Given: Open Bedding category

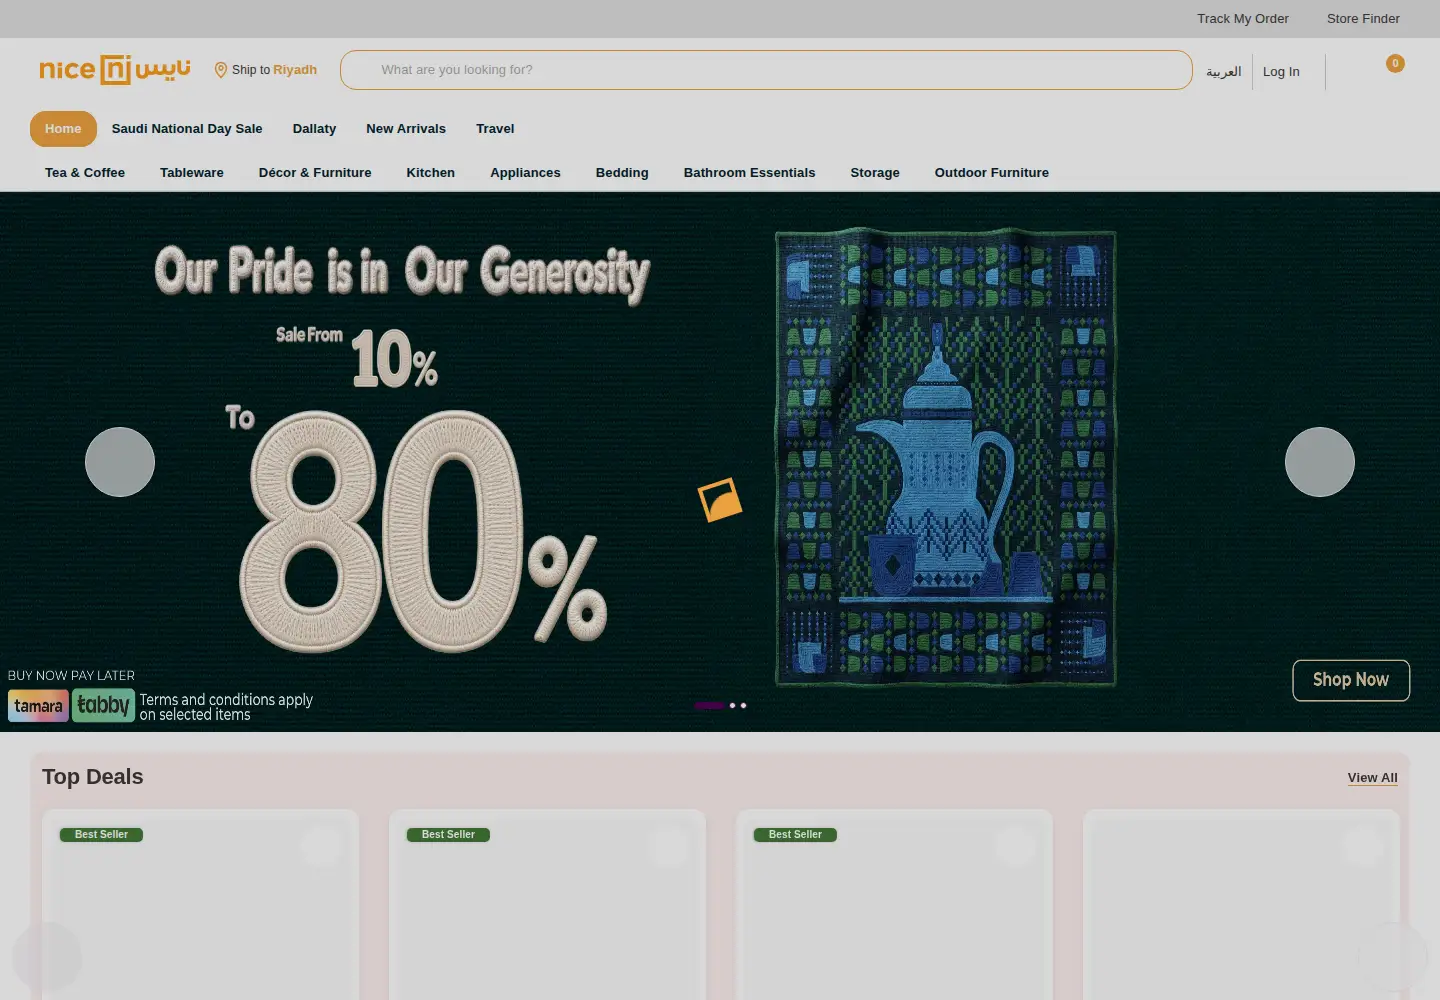Looking at the screenshot, I should 622,173.
